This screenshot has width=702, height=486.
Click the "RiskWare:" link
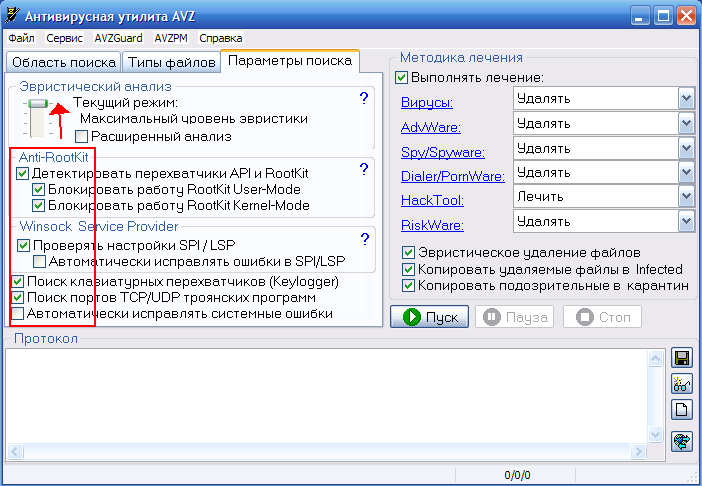coord(432,225)
